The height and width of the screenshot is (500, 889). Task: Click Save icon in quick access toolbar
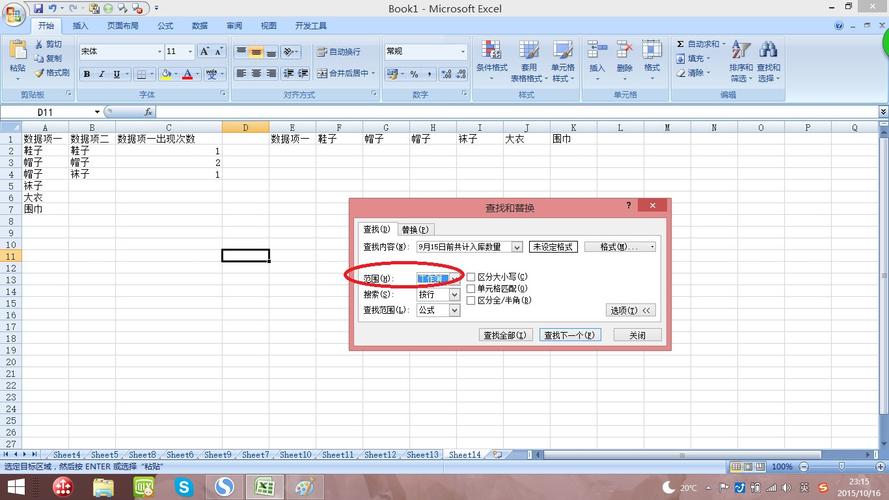(x=38, y=9)
